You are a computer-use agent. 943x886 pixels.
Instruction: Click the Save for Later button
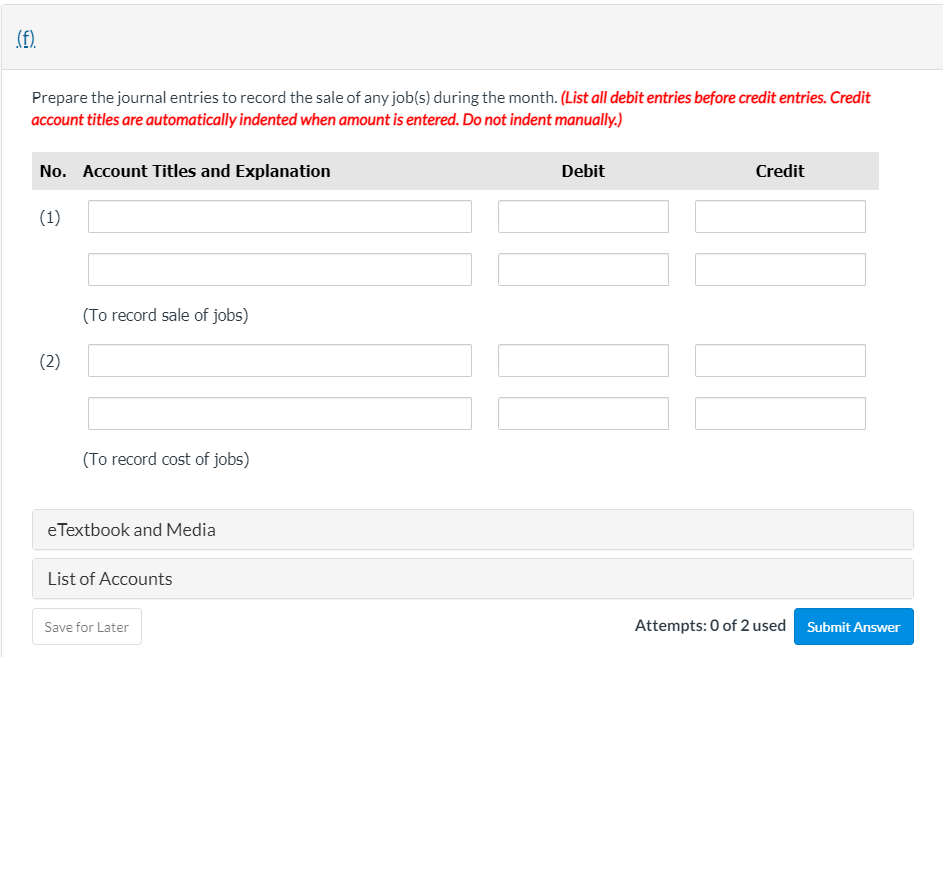[86, 626]
